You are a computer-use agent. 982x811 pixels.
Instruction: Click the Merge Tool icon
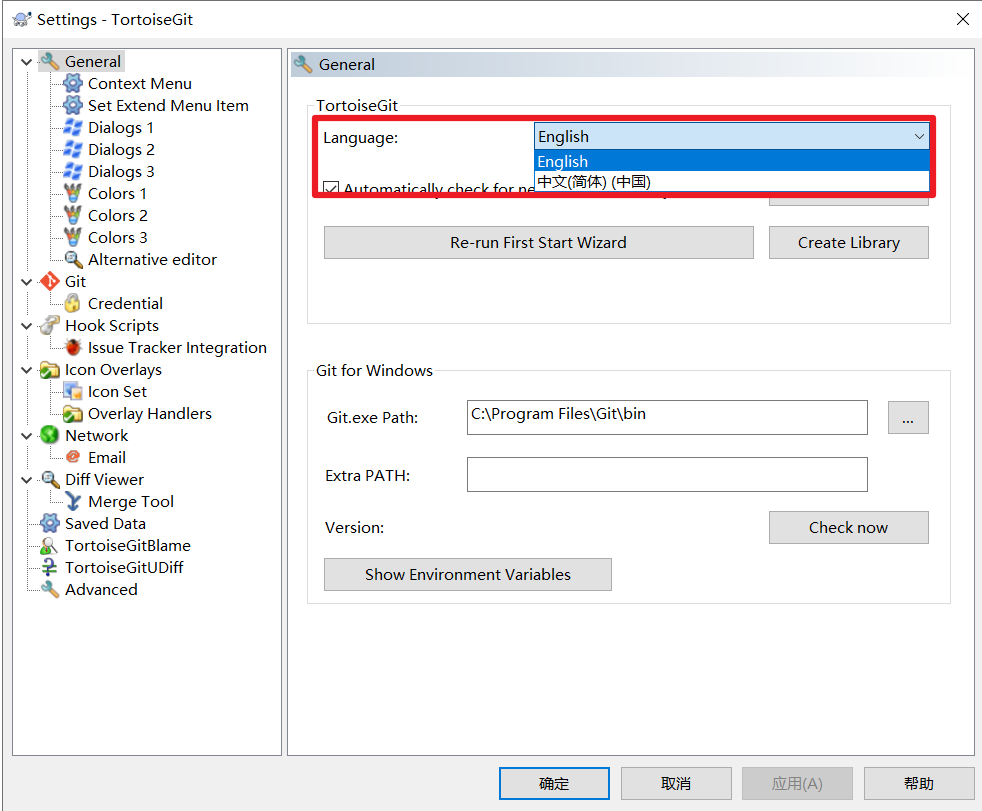pos(73,501)
